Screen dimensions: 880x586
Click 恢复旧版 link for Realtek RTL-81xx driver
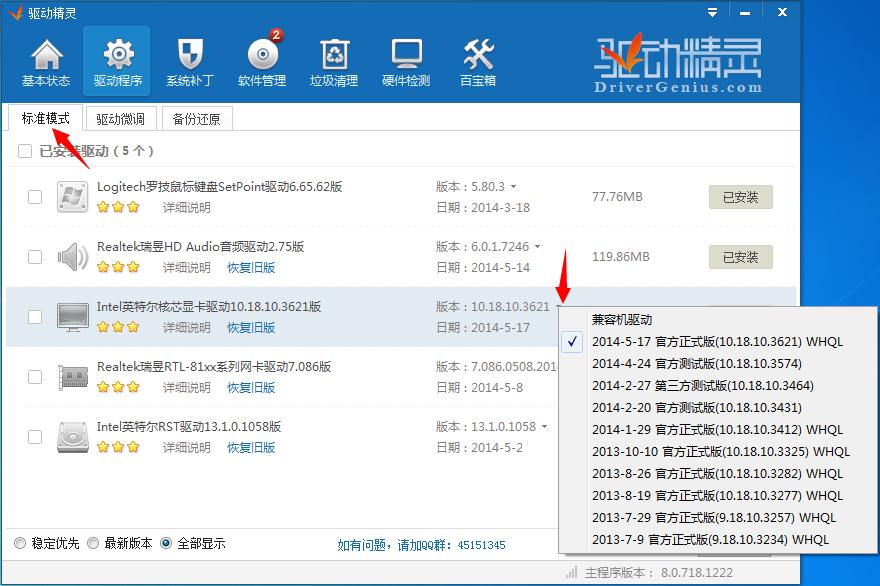[x=250, y=388]
